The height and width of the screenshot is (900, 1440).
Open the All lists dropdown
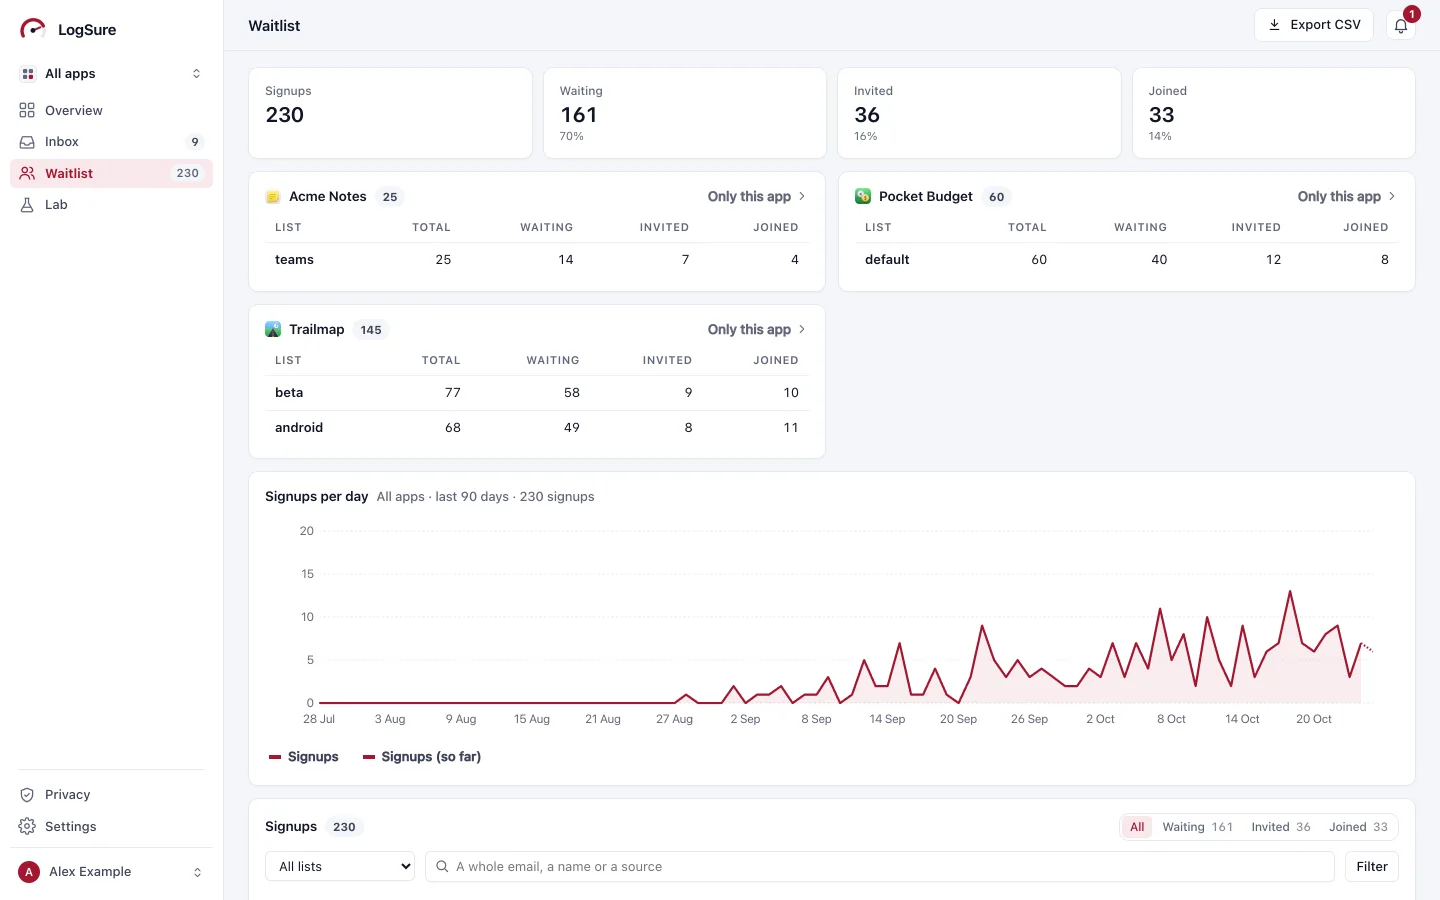point(340,867)
